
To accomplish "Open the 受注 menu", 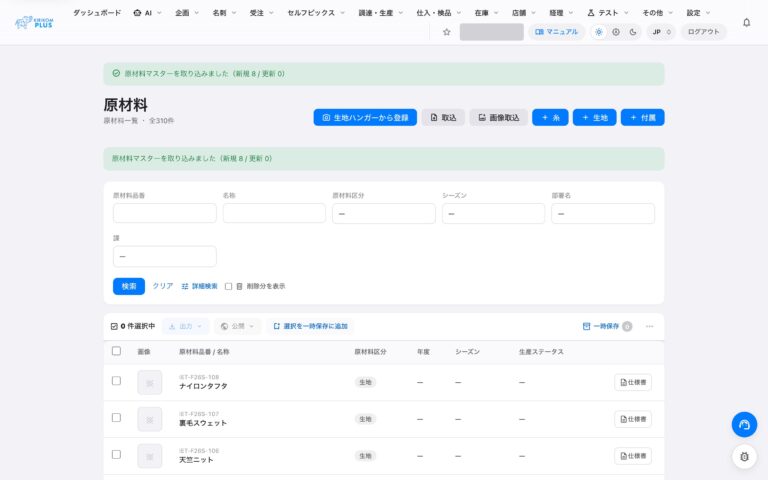I will point(262,13).
